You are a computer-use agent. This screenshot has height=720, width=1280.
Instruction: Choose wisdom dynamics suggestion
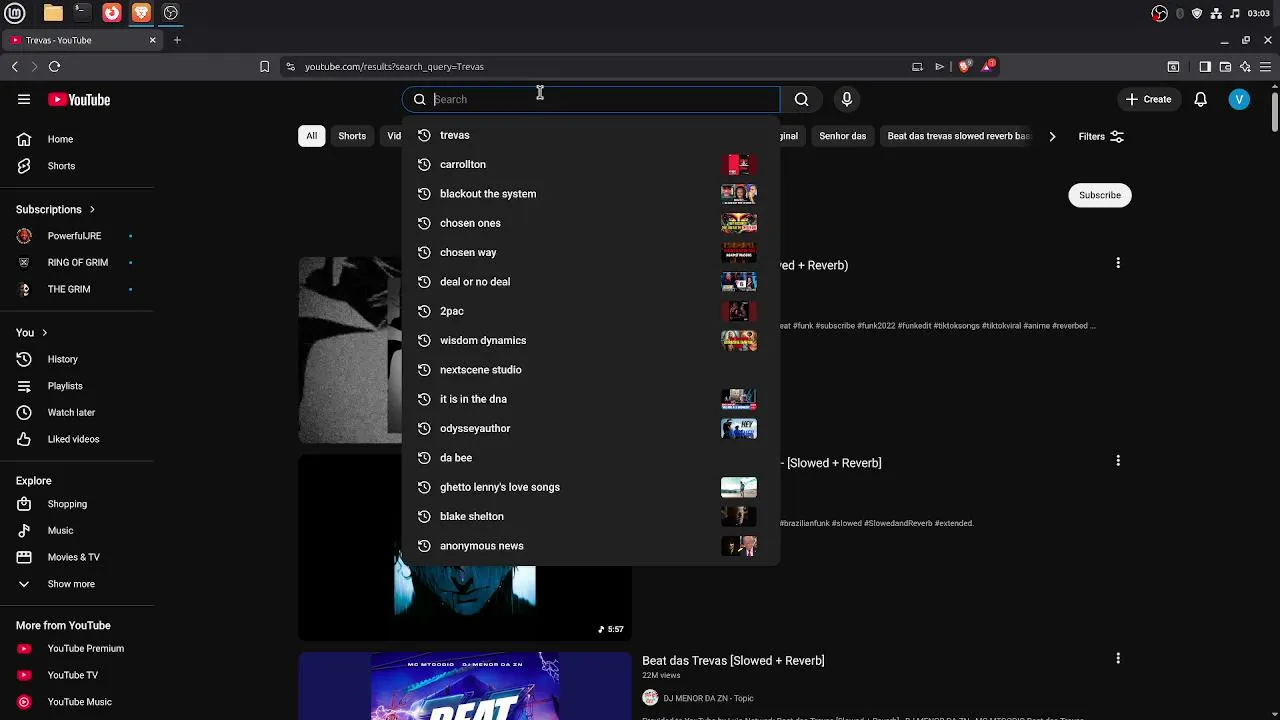tap(590, 340)
